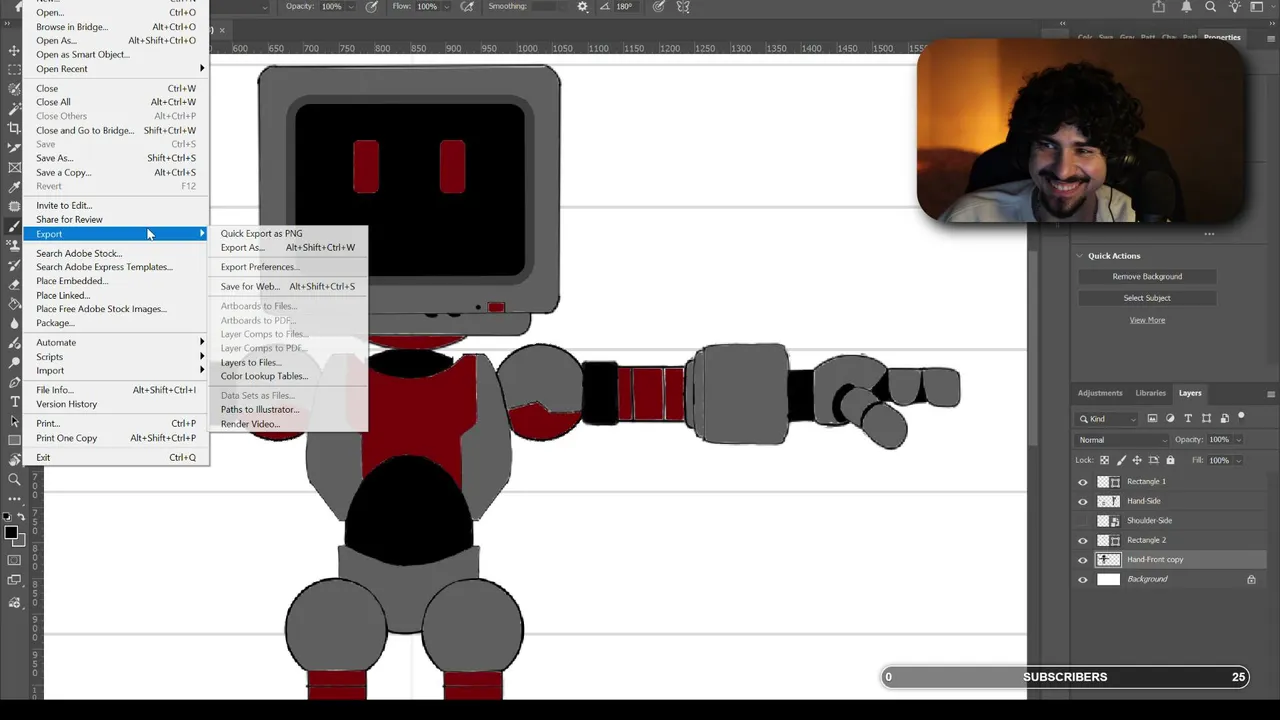Open the Layers panel menu
1280x720 pixels.
click(1270, 394)
